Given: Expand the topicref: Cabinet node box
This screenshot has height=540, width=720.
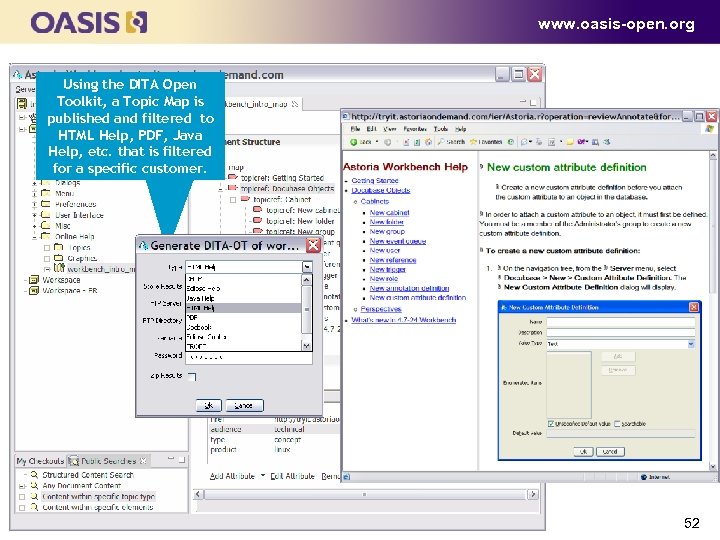Looking at the screenshot, I should click(x=233, y=200).
